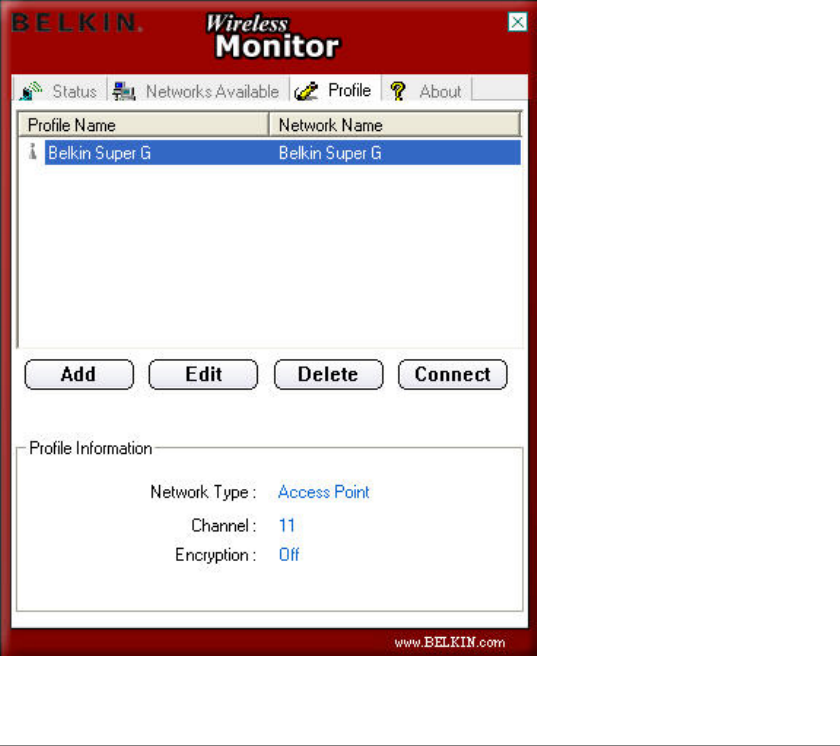840x746 pixels.
Task: Click the Edit profile button
Action: pyautogui.click(x=203, y=374)
